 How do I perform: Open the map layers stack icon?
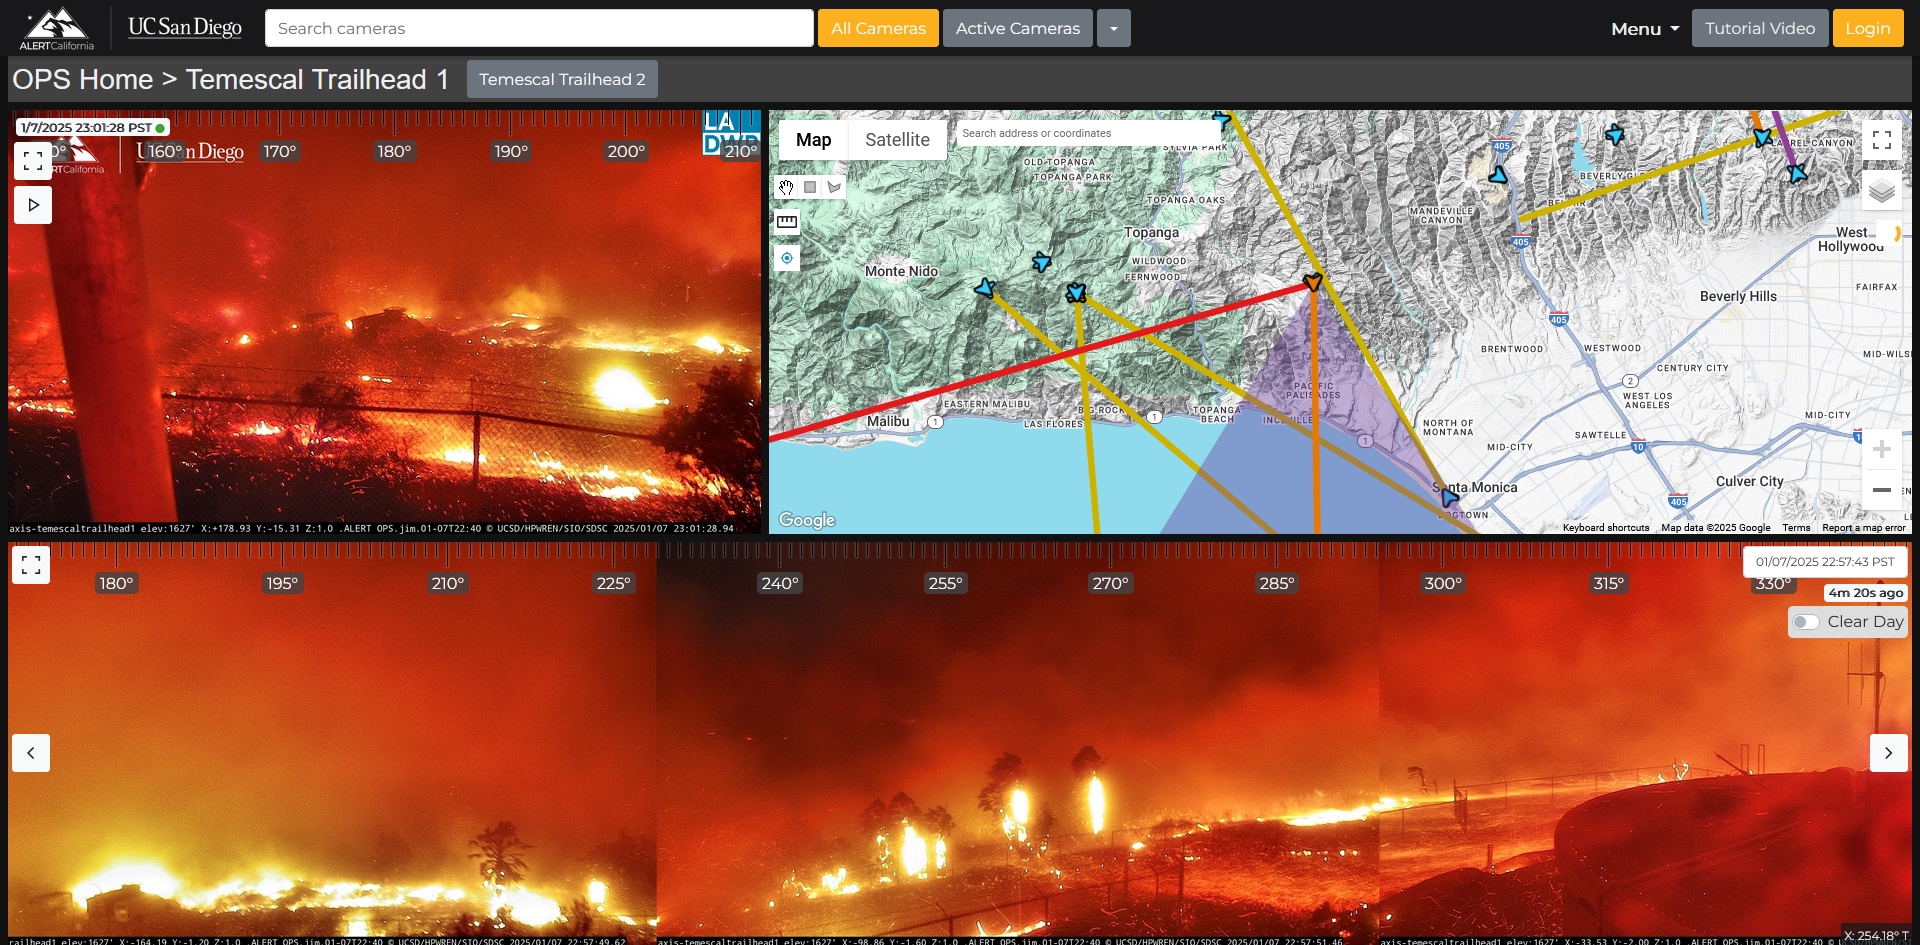pyautogui.click(x=1881, y=191)
